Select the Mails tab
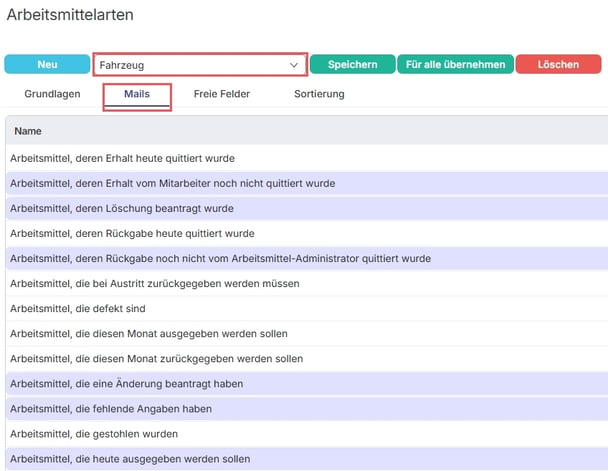Viewport: 608px width, 471px height. 137,94
